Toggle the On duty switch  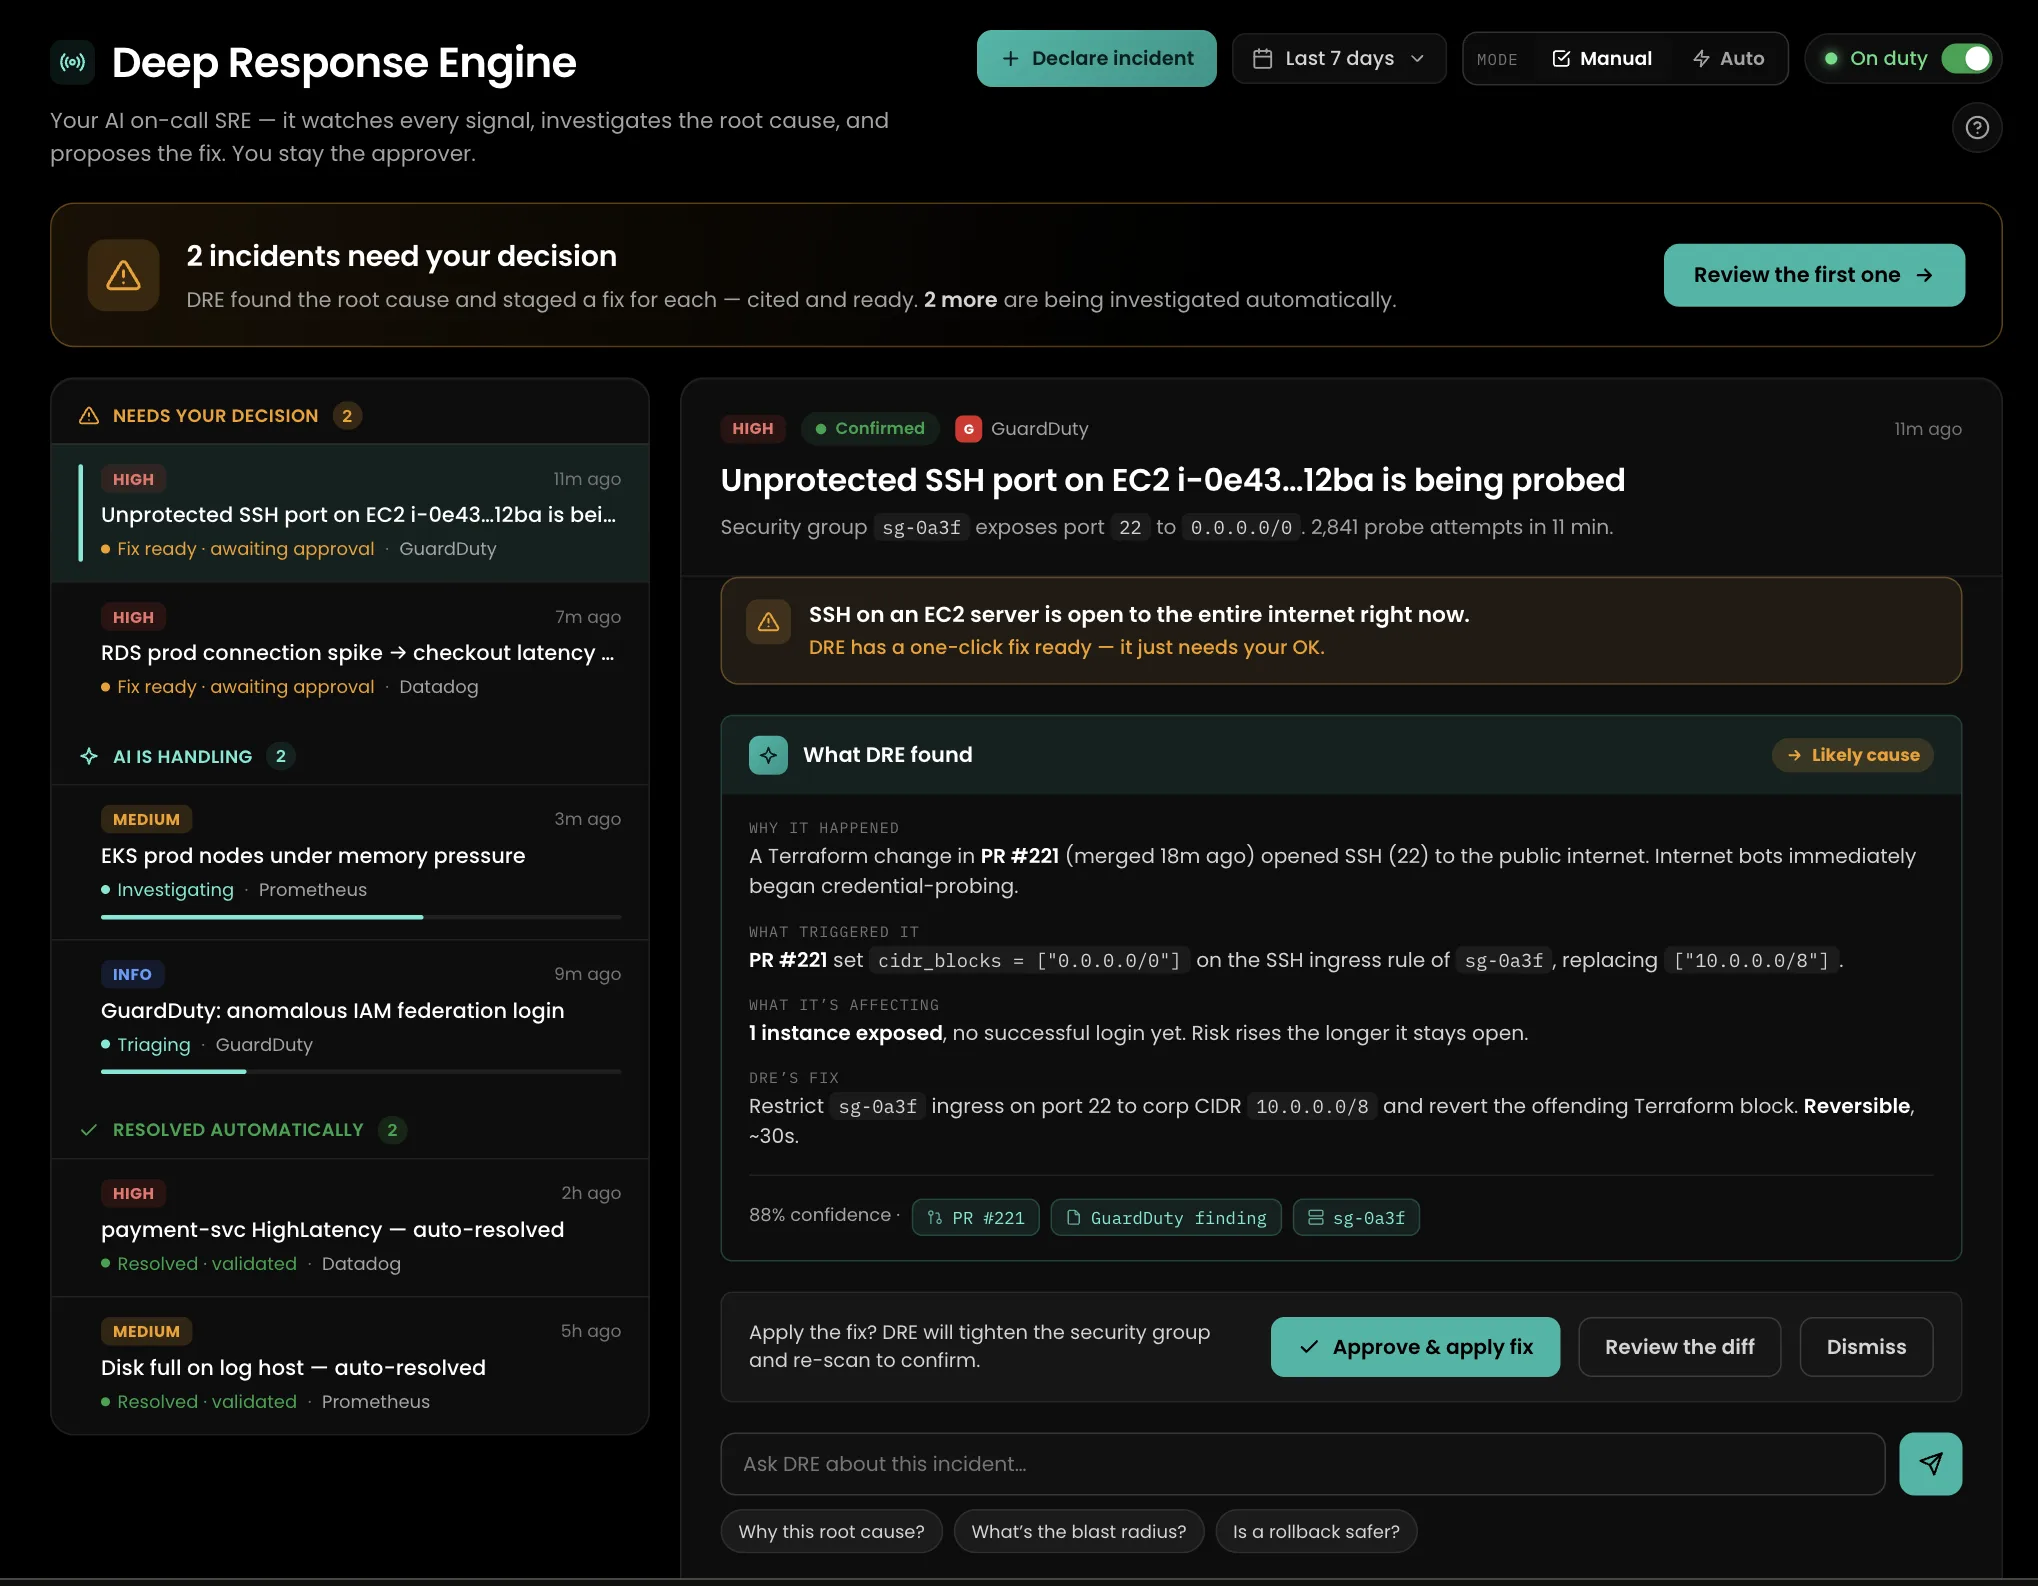(1966, 59)
